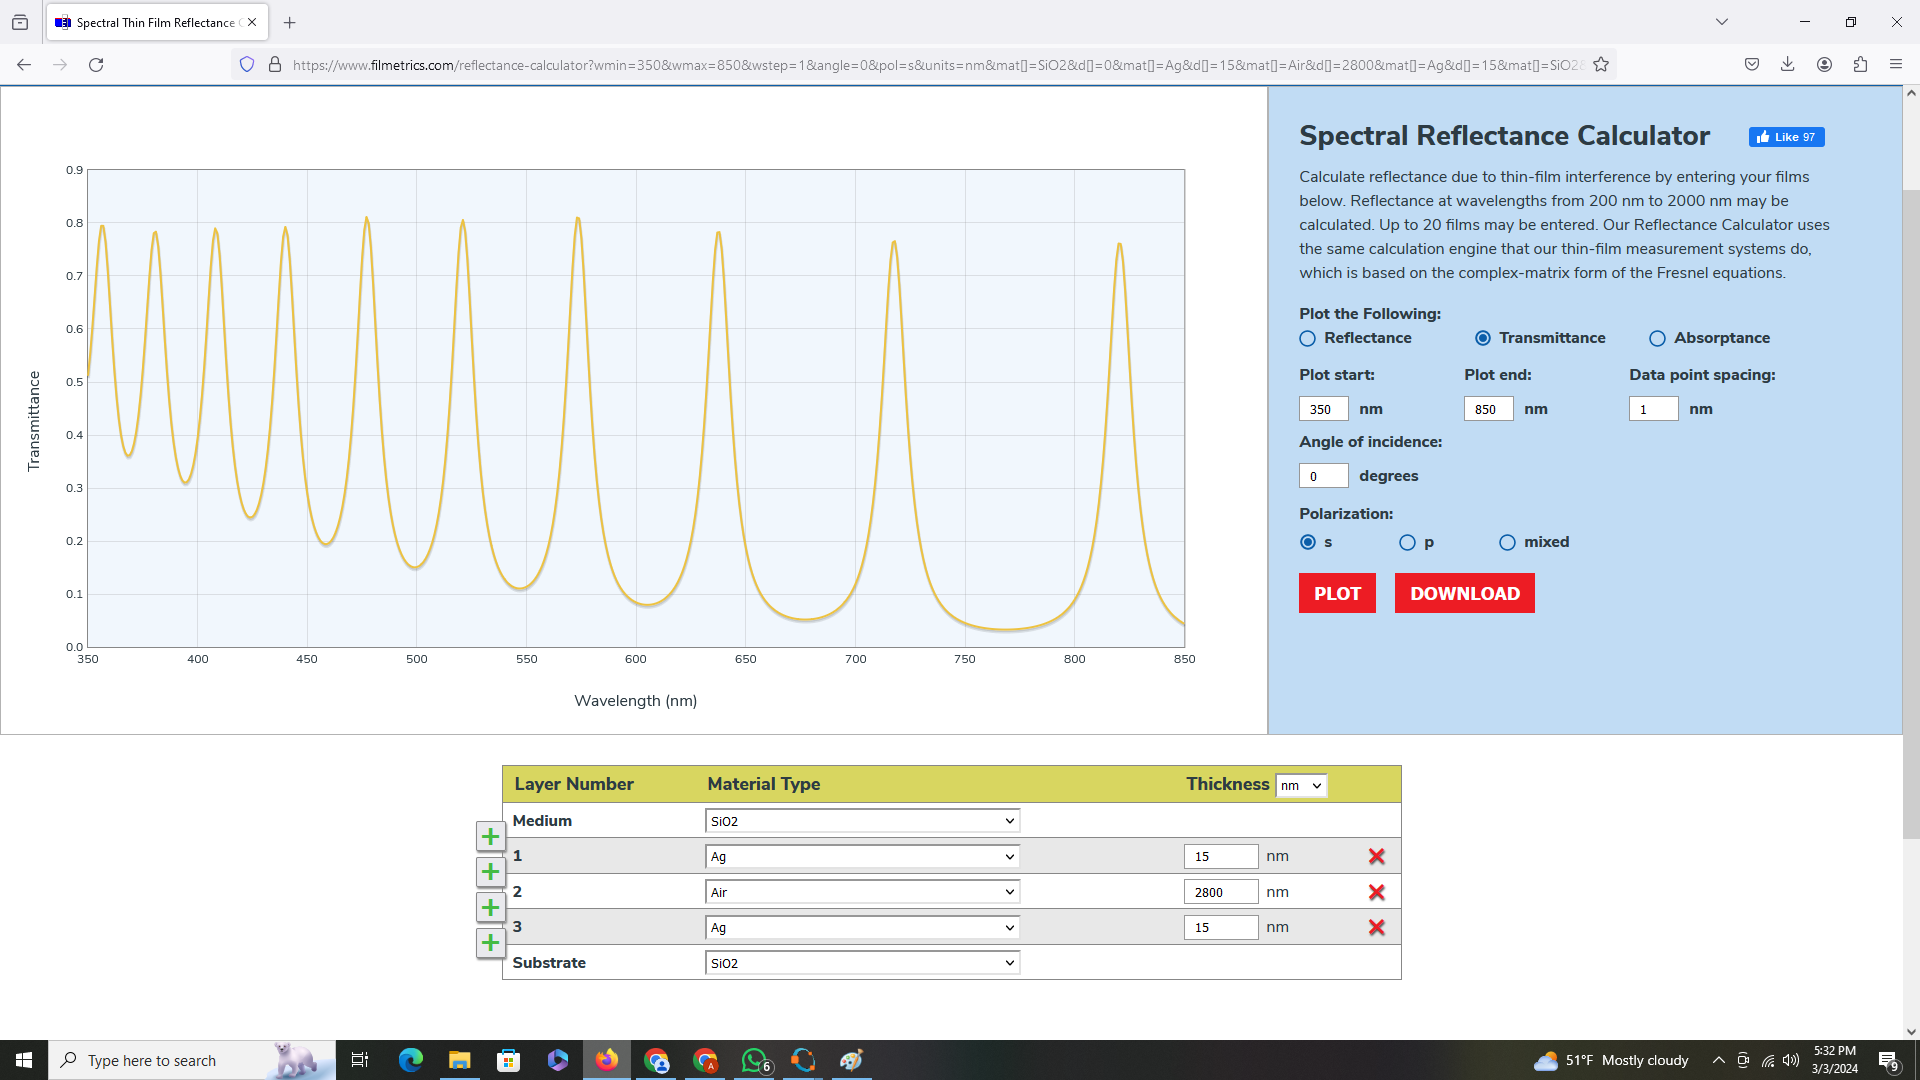Switch to the Spectral Thin Film Reflectance tab

tap(150, 22)
